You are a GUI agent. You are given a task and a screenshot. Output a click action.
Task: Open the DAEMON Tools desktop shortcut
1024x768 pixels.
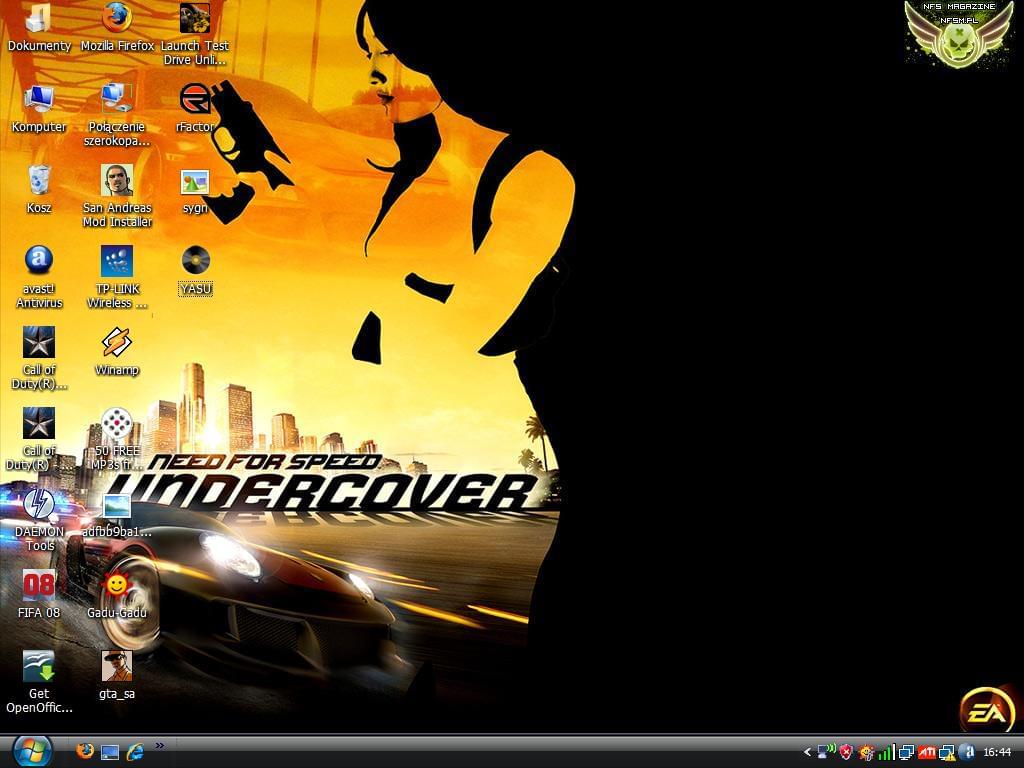39,505
